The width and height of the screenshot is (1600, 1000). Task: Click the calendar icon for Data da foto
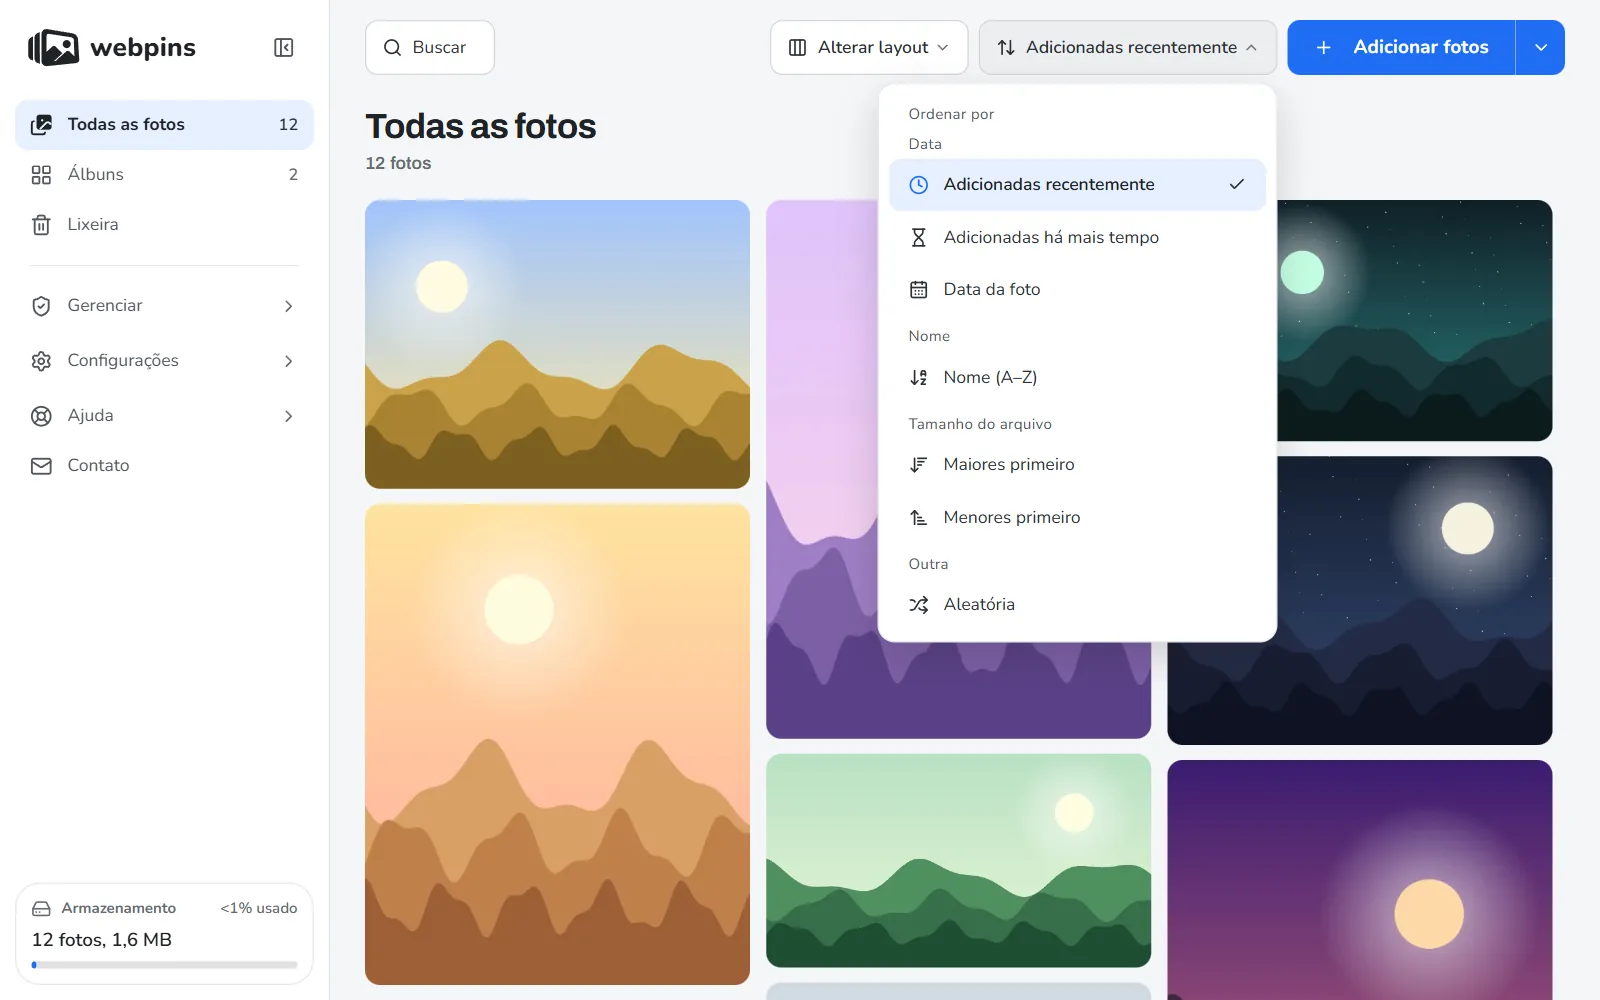(x=918, y=290)
